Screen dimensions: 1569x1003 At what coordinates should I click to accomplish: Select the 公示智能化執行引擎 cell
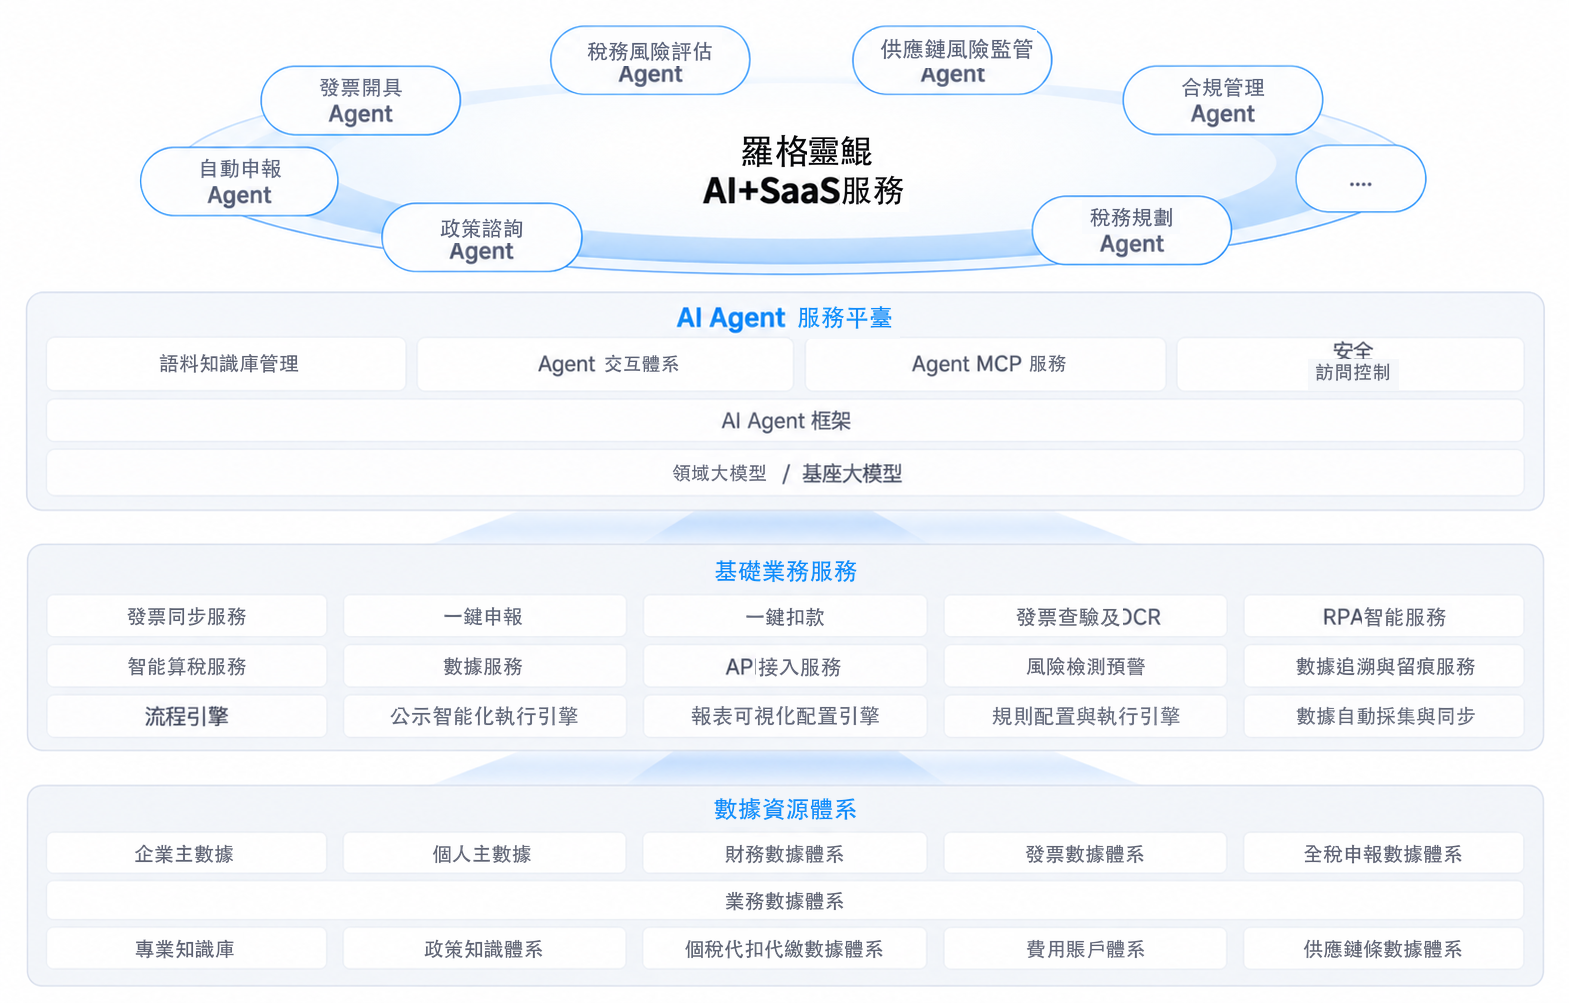coord(485,716)
